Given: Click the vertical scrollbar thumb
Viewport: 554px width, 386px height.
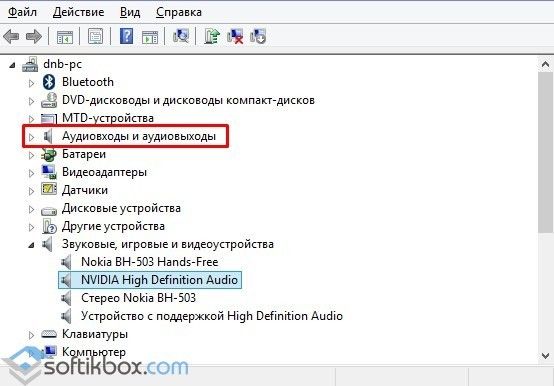Looking at the screenshot, I should pyautogui.click(x=545, y=152).
